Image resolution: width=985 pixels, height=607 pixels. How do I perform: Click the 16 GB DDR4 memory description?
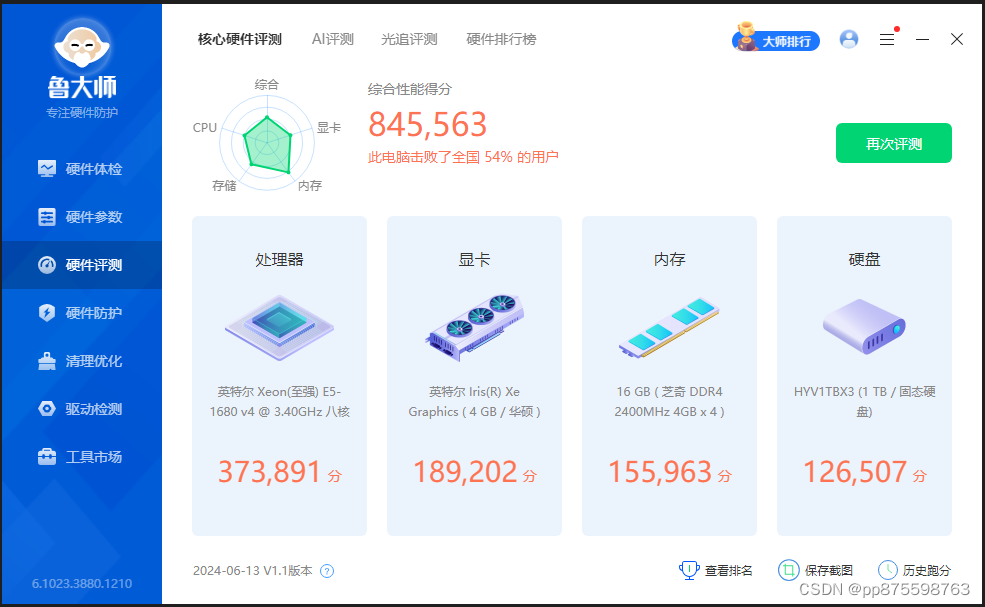click(x=669, y=402)
